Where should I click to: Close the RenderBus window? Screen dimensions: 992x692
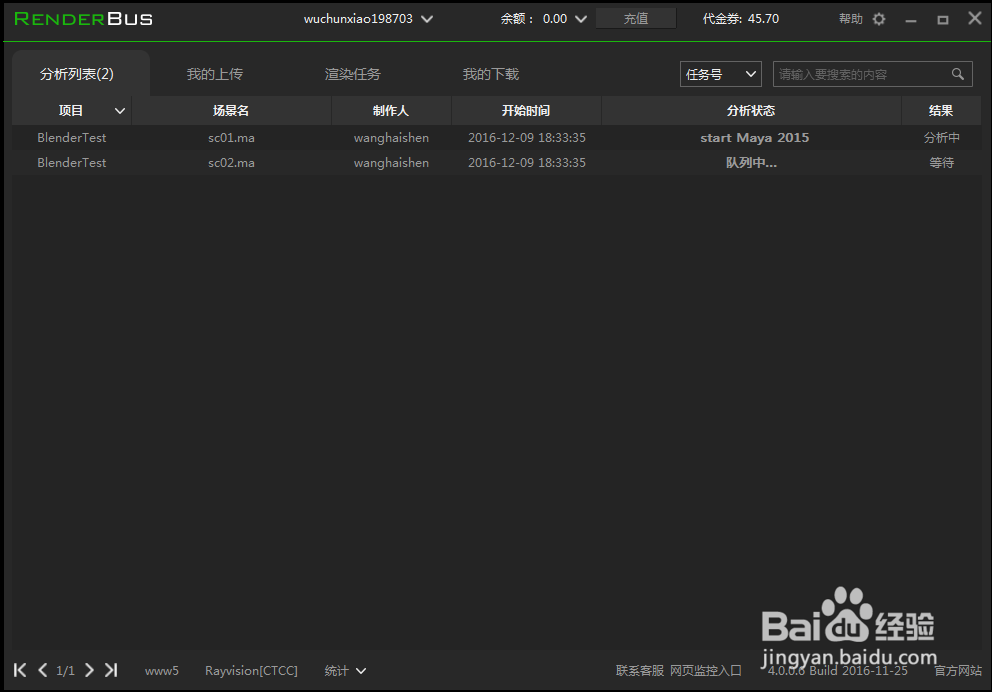point(975,18)
